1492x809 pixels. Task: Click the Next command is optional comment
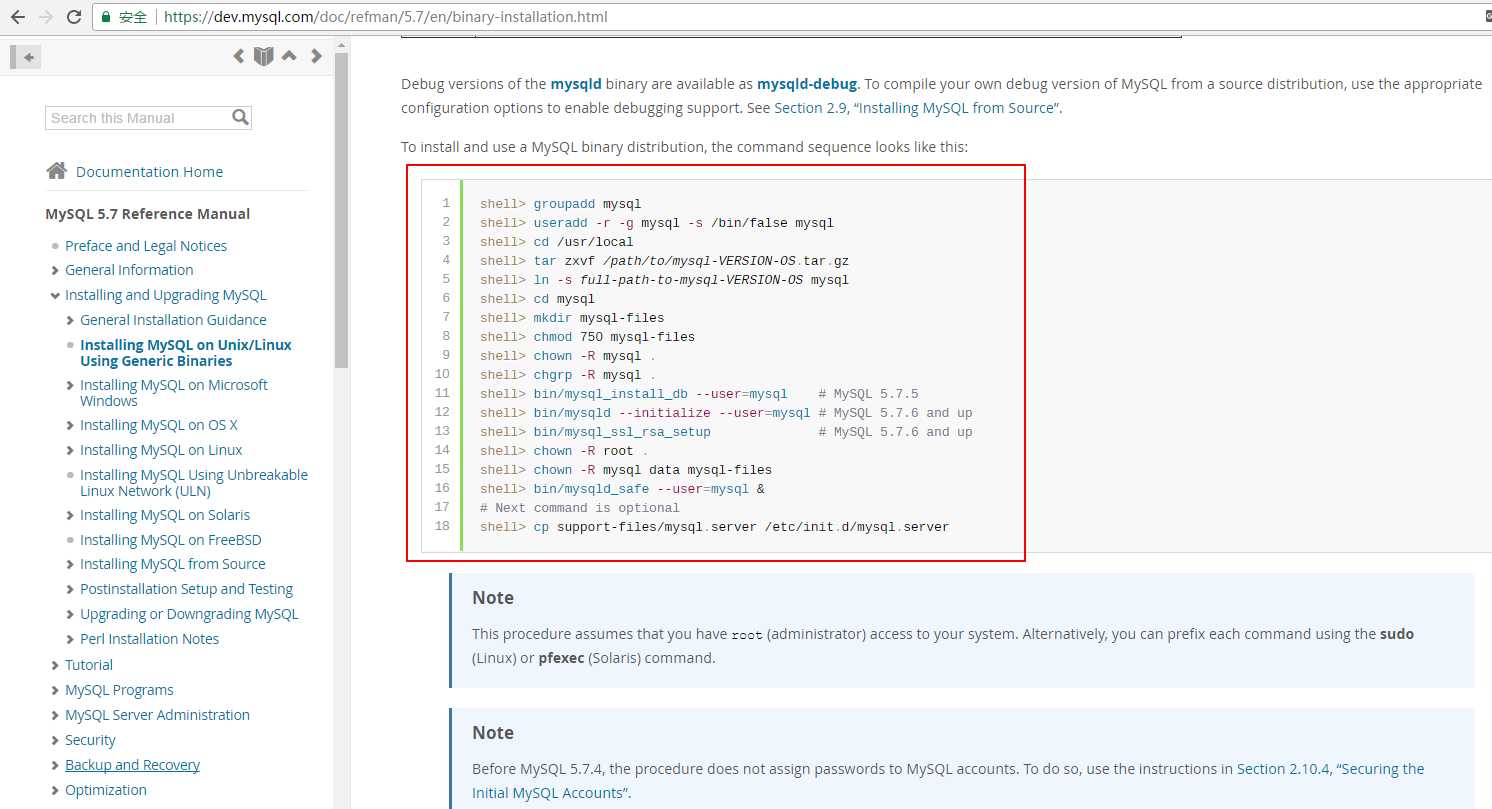579,508
